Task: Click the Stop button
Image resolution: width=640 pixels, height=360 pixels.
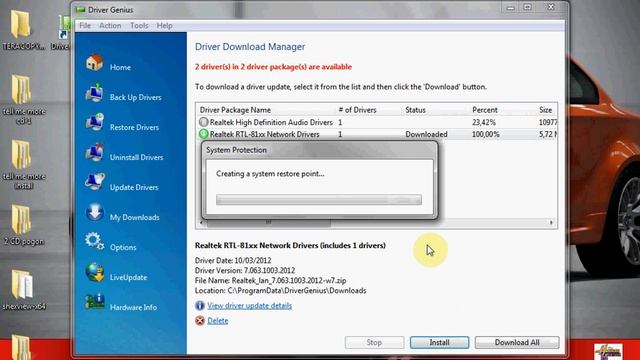Action: pos(374,342)
